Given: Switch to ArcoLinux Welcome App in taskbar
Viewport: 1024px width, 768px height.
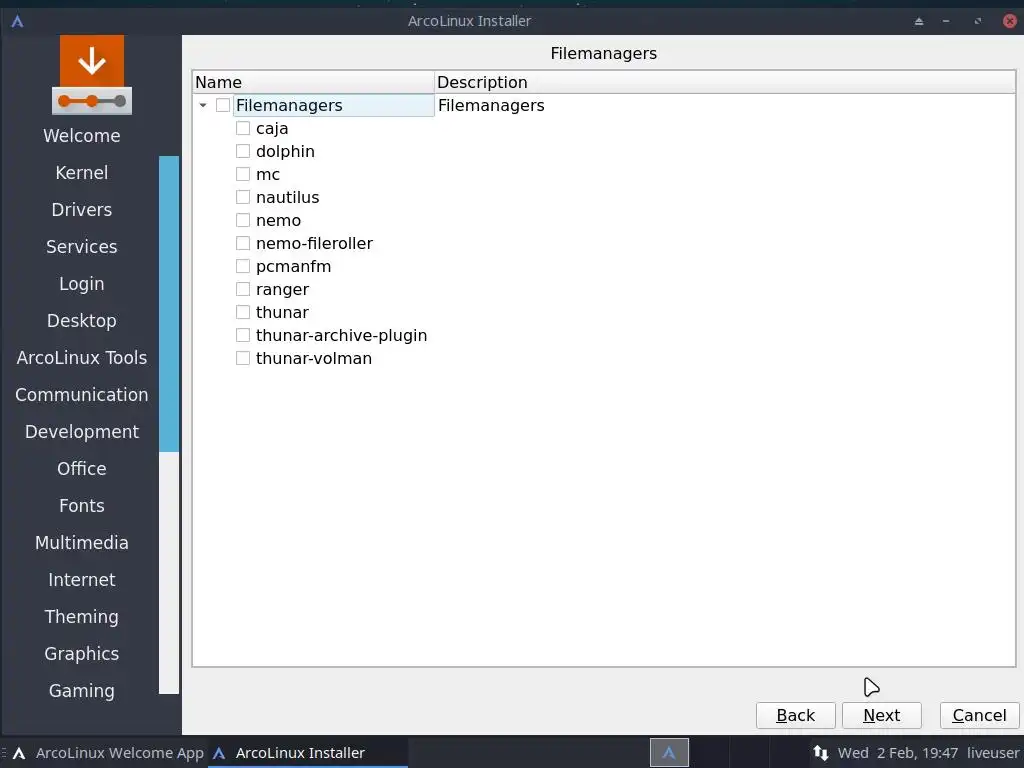Looking at the screenshot, I should (108, 753).
